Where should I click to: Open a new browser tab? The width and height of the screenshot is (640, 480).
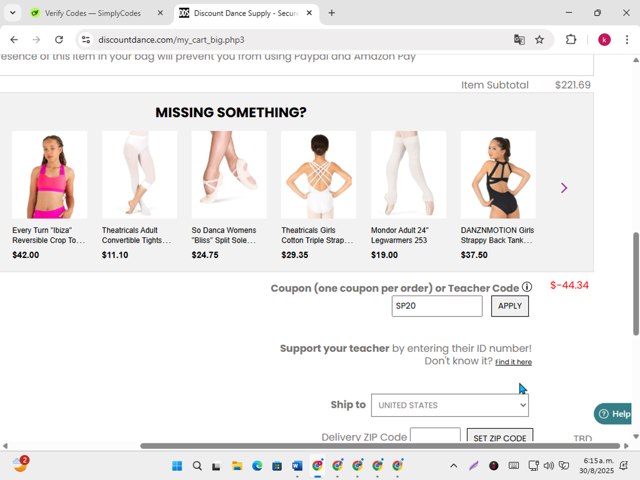tap(331, 13)
